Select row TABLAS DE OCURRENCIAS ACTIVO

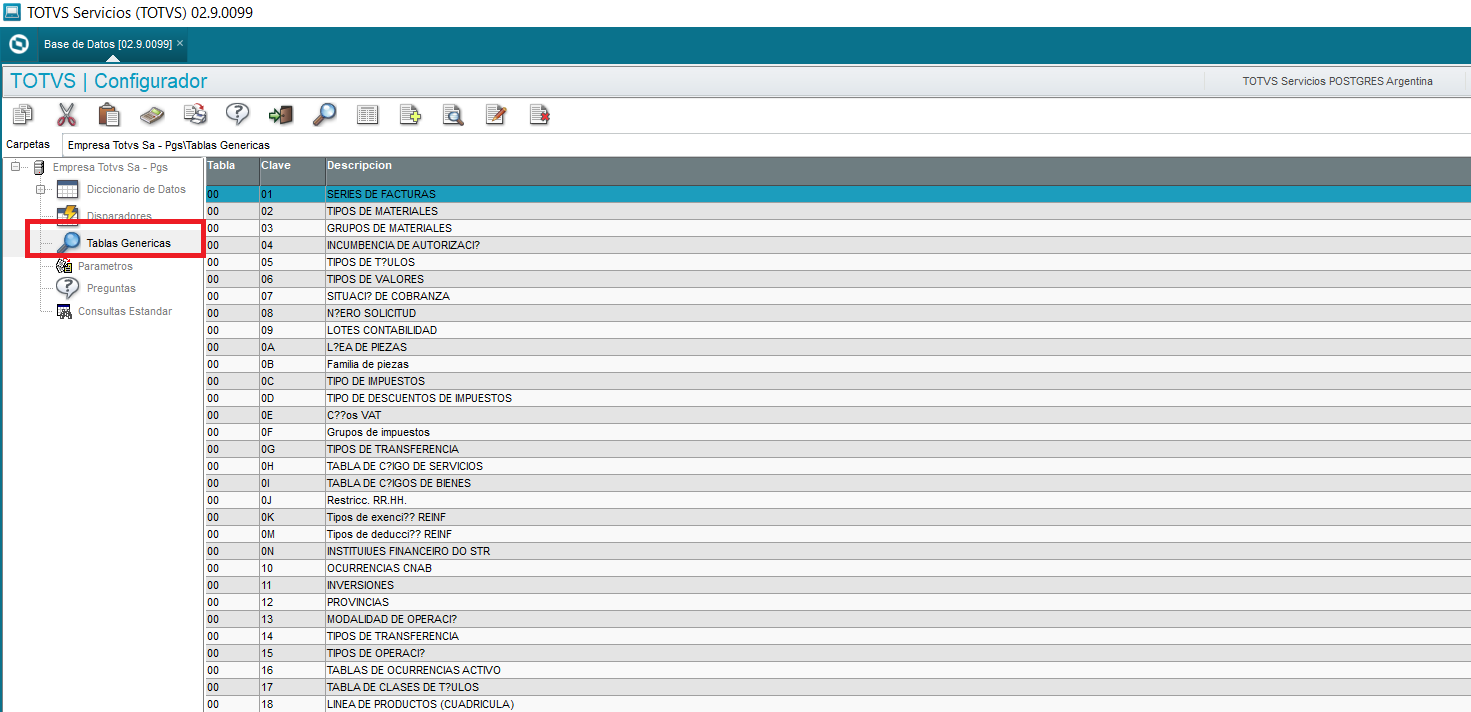click(x=838, y=670)
